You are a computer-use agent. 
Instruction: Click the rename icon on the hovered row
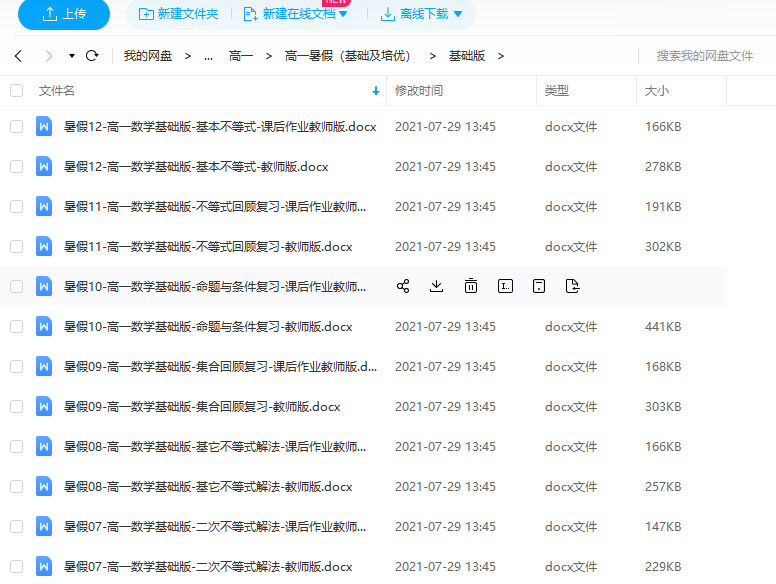coord(505,286)
